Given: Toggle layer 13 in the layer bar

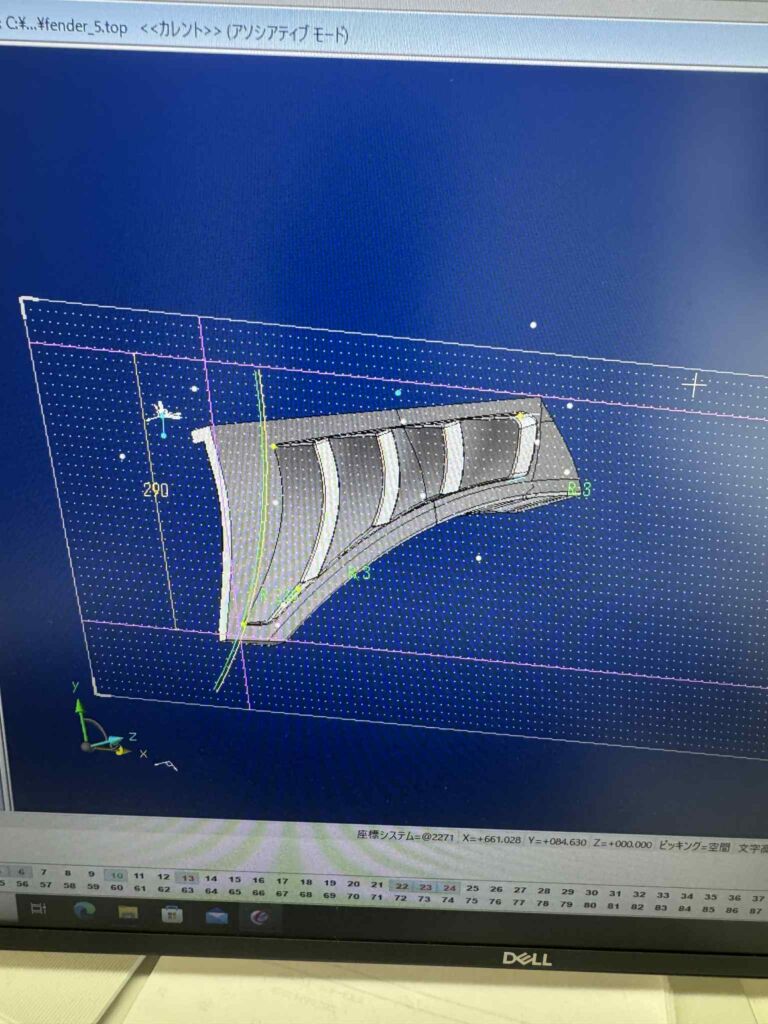Looking at the screenshot, I should tap(187, 878).
